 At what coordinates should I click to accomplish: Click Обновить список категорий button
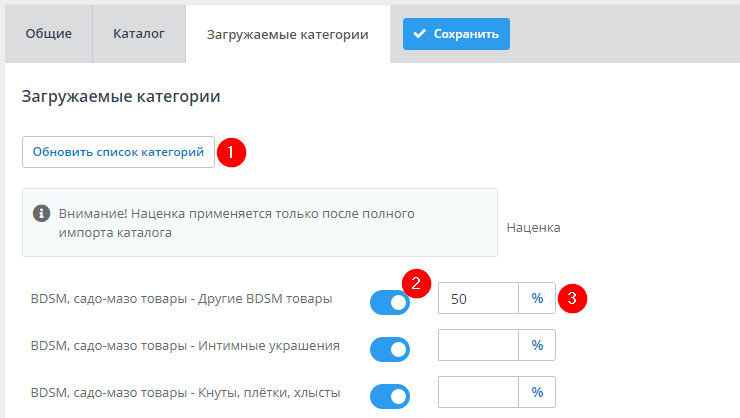coord(118,152)
